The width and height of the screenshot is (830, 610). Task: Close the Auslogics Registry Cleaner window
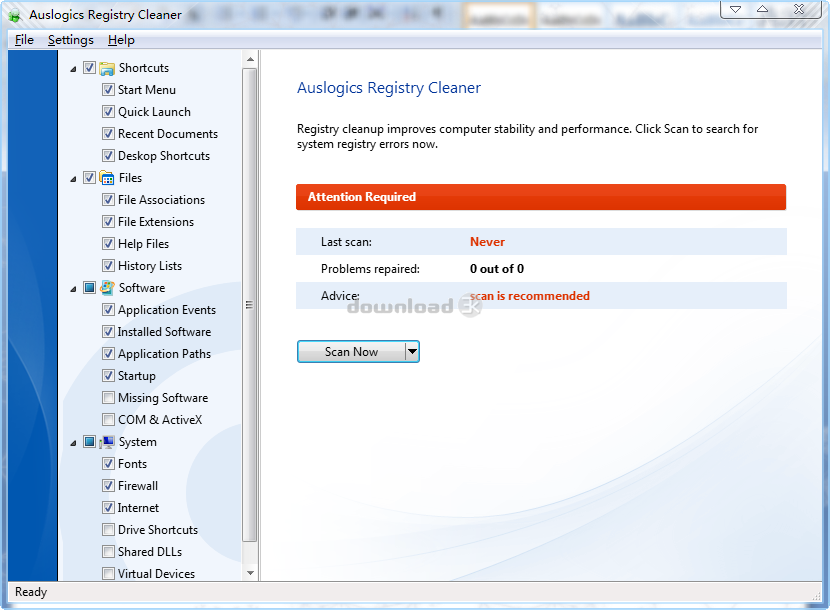pos(799,9)
